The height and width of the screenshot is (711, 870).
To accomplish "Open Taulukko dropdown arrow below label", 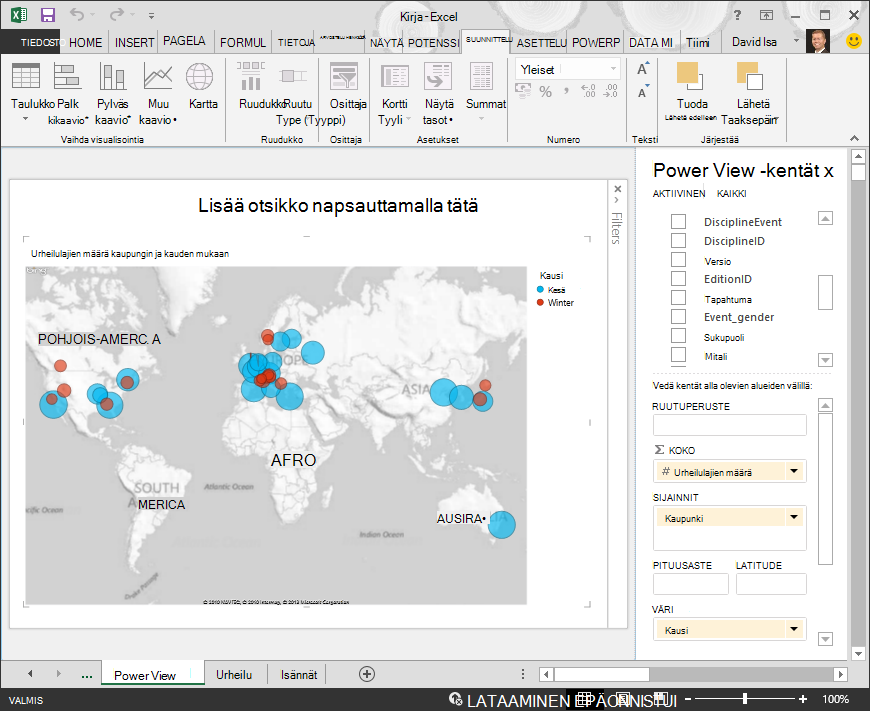I will 26,119.
